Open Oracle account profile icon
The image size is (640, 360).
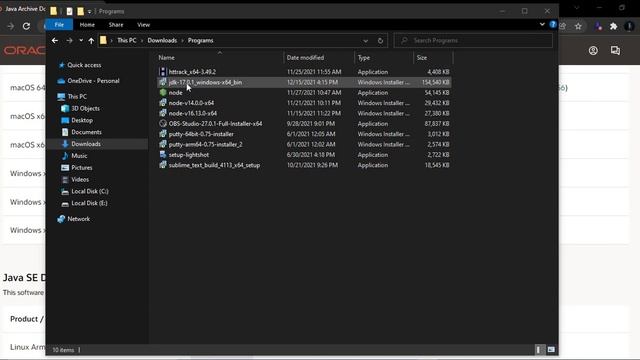[593, 51]
